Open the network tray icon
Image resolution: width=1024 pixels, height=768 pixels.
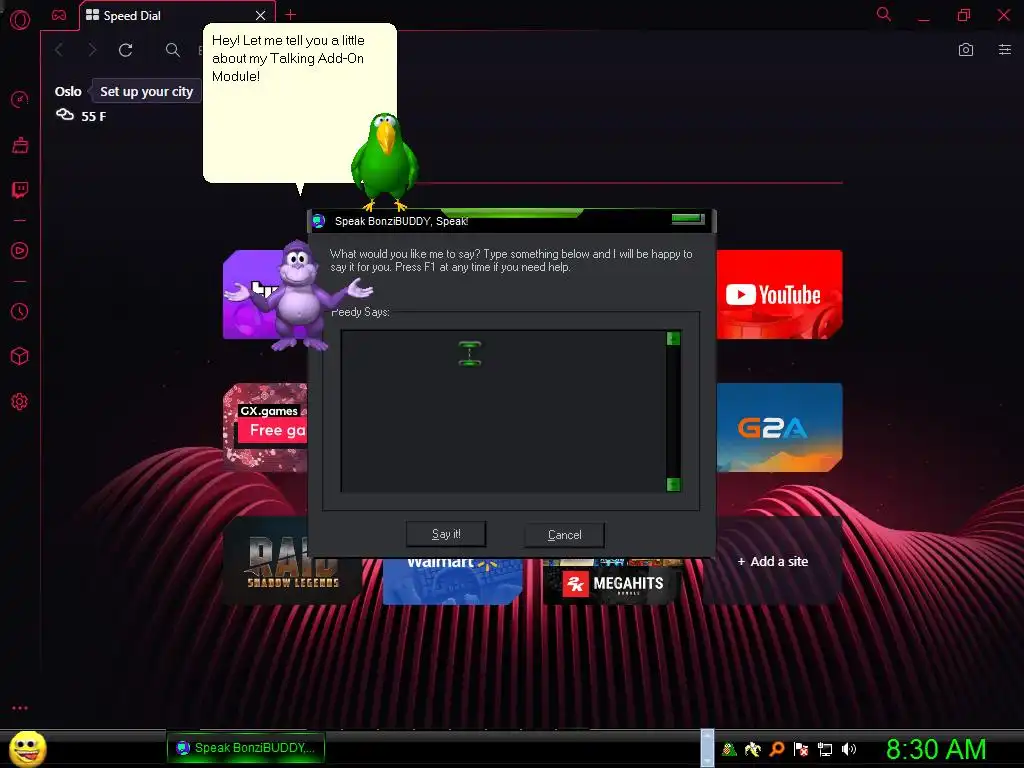pos(825,749)
